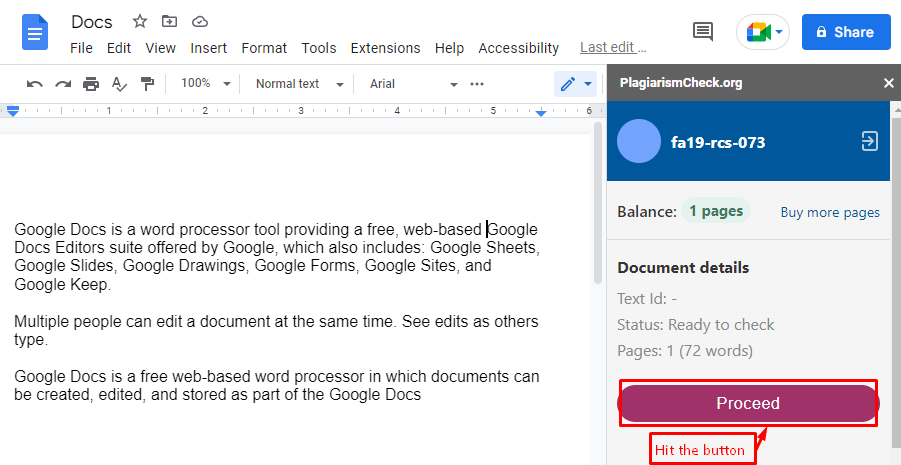Click the 1 pages balance badge
Viewport: 901px width, 465px height.
pos(716,211)
